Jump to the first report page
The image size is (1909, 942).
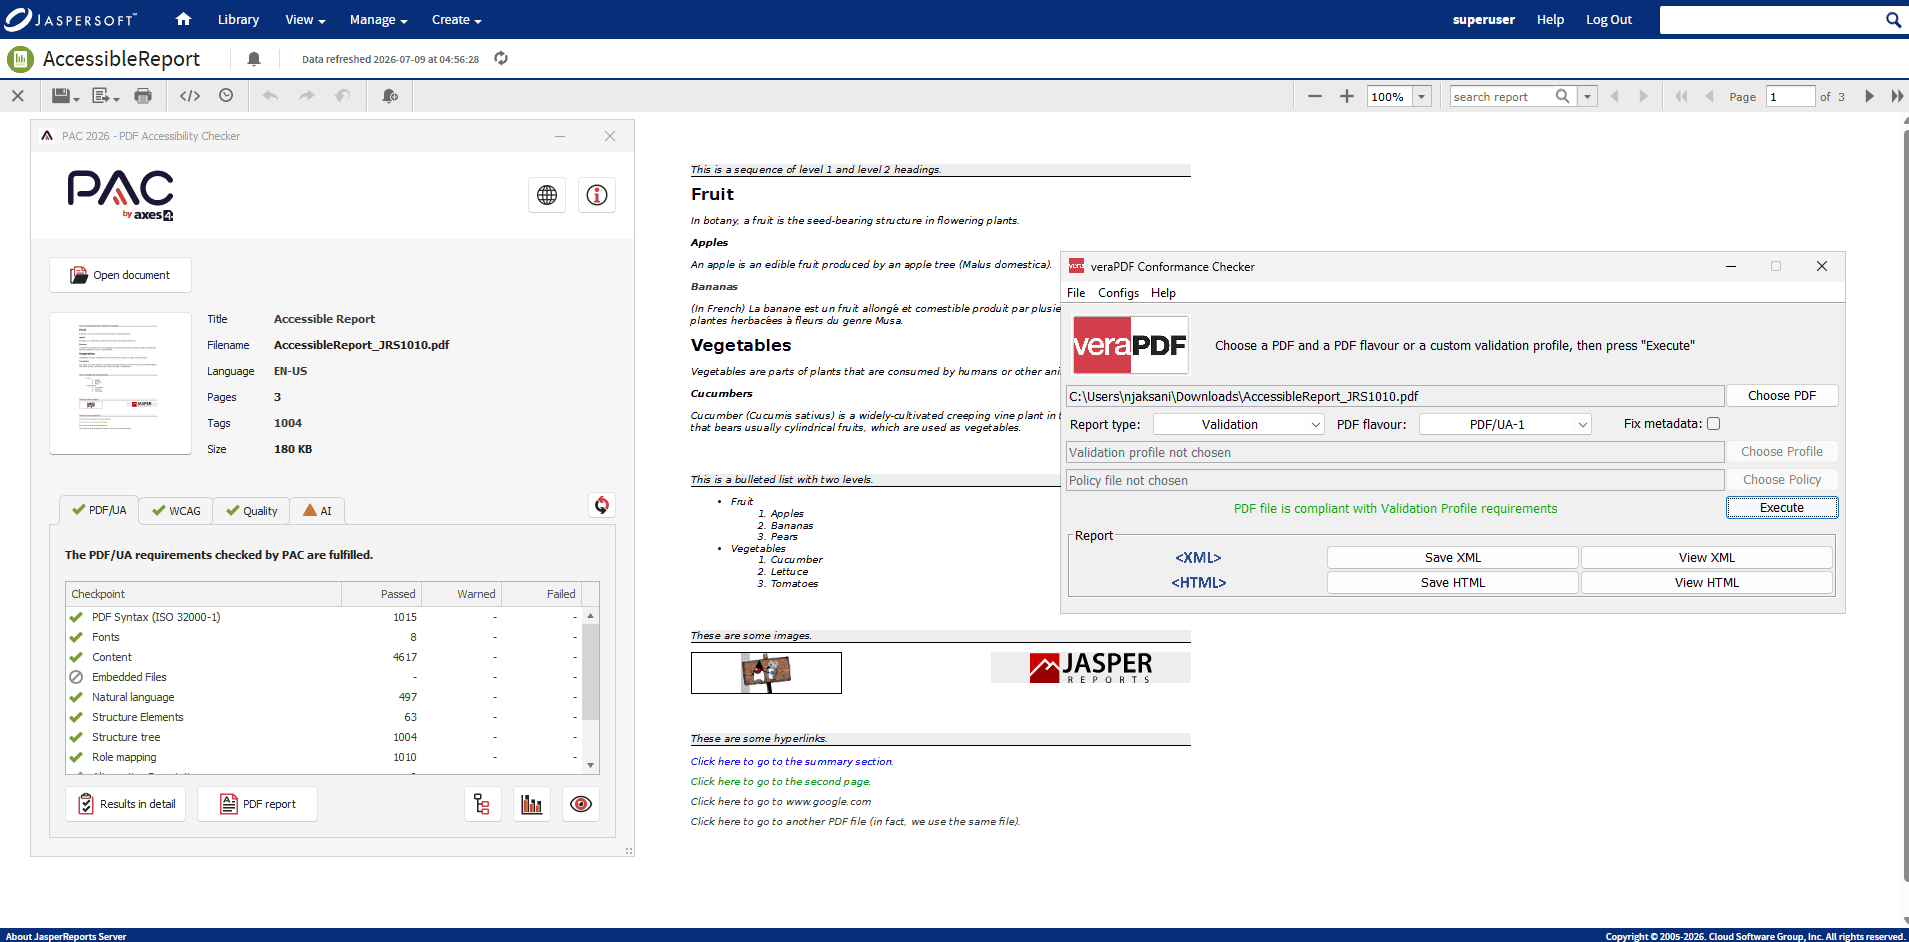(x=1681, y=96)
